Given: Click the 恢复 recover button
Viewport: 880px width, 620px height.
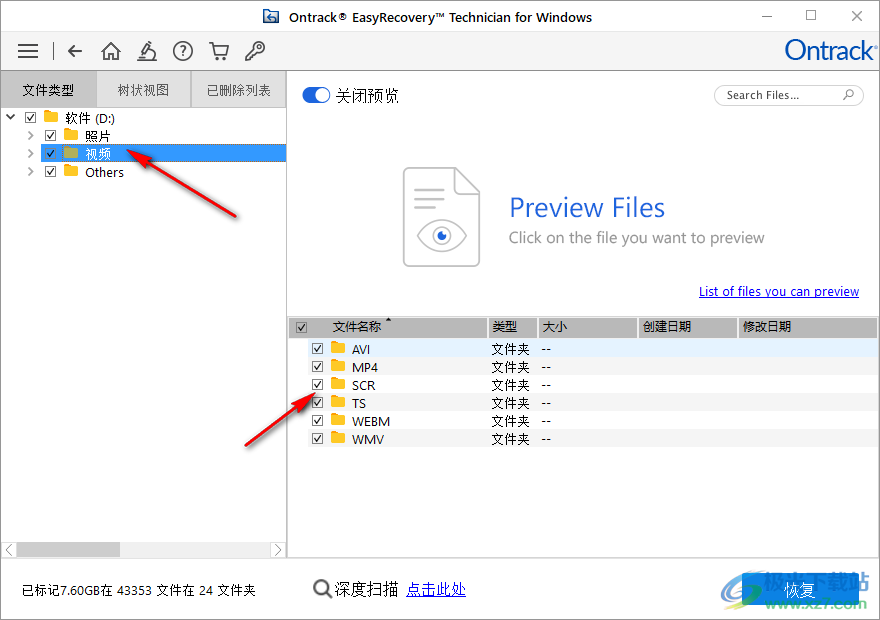Looking at the screenshot, I should coord(800,589).
